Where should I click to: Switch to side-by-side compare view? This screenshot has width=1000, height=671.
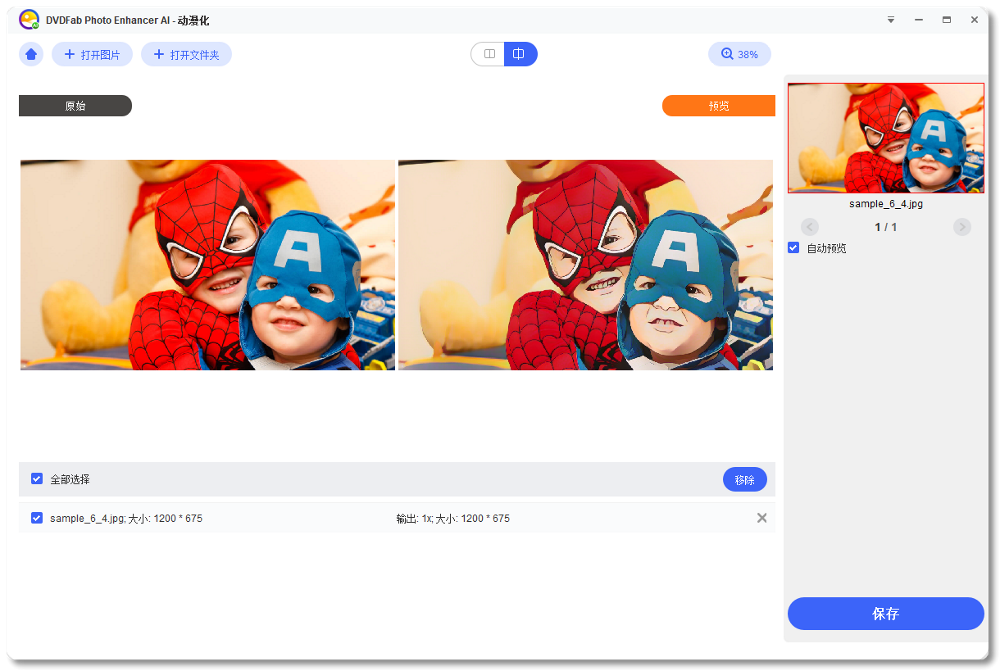[520, 54]
